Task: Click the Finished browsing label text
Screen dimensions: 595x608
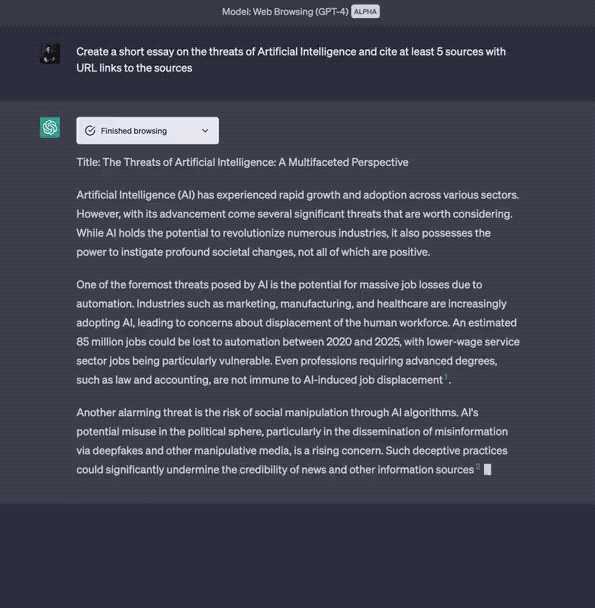Action: [134, 131]
